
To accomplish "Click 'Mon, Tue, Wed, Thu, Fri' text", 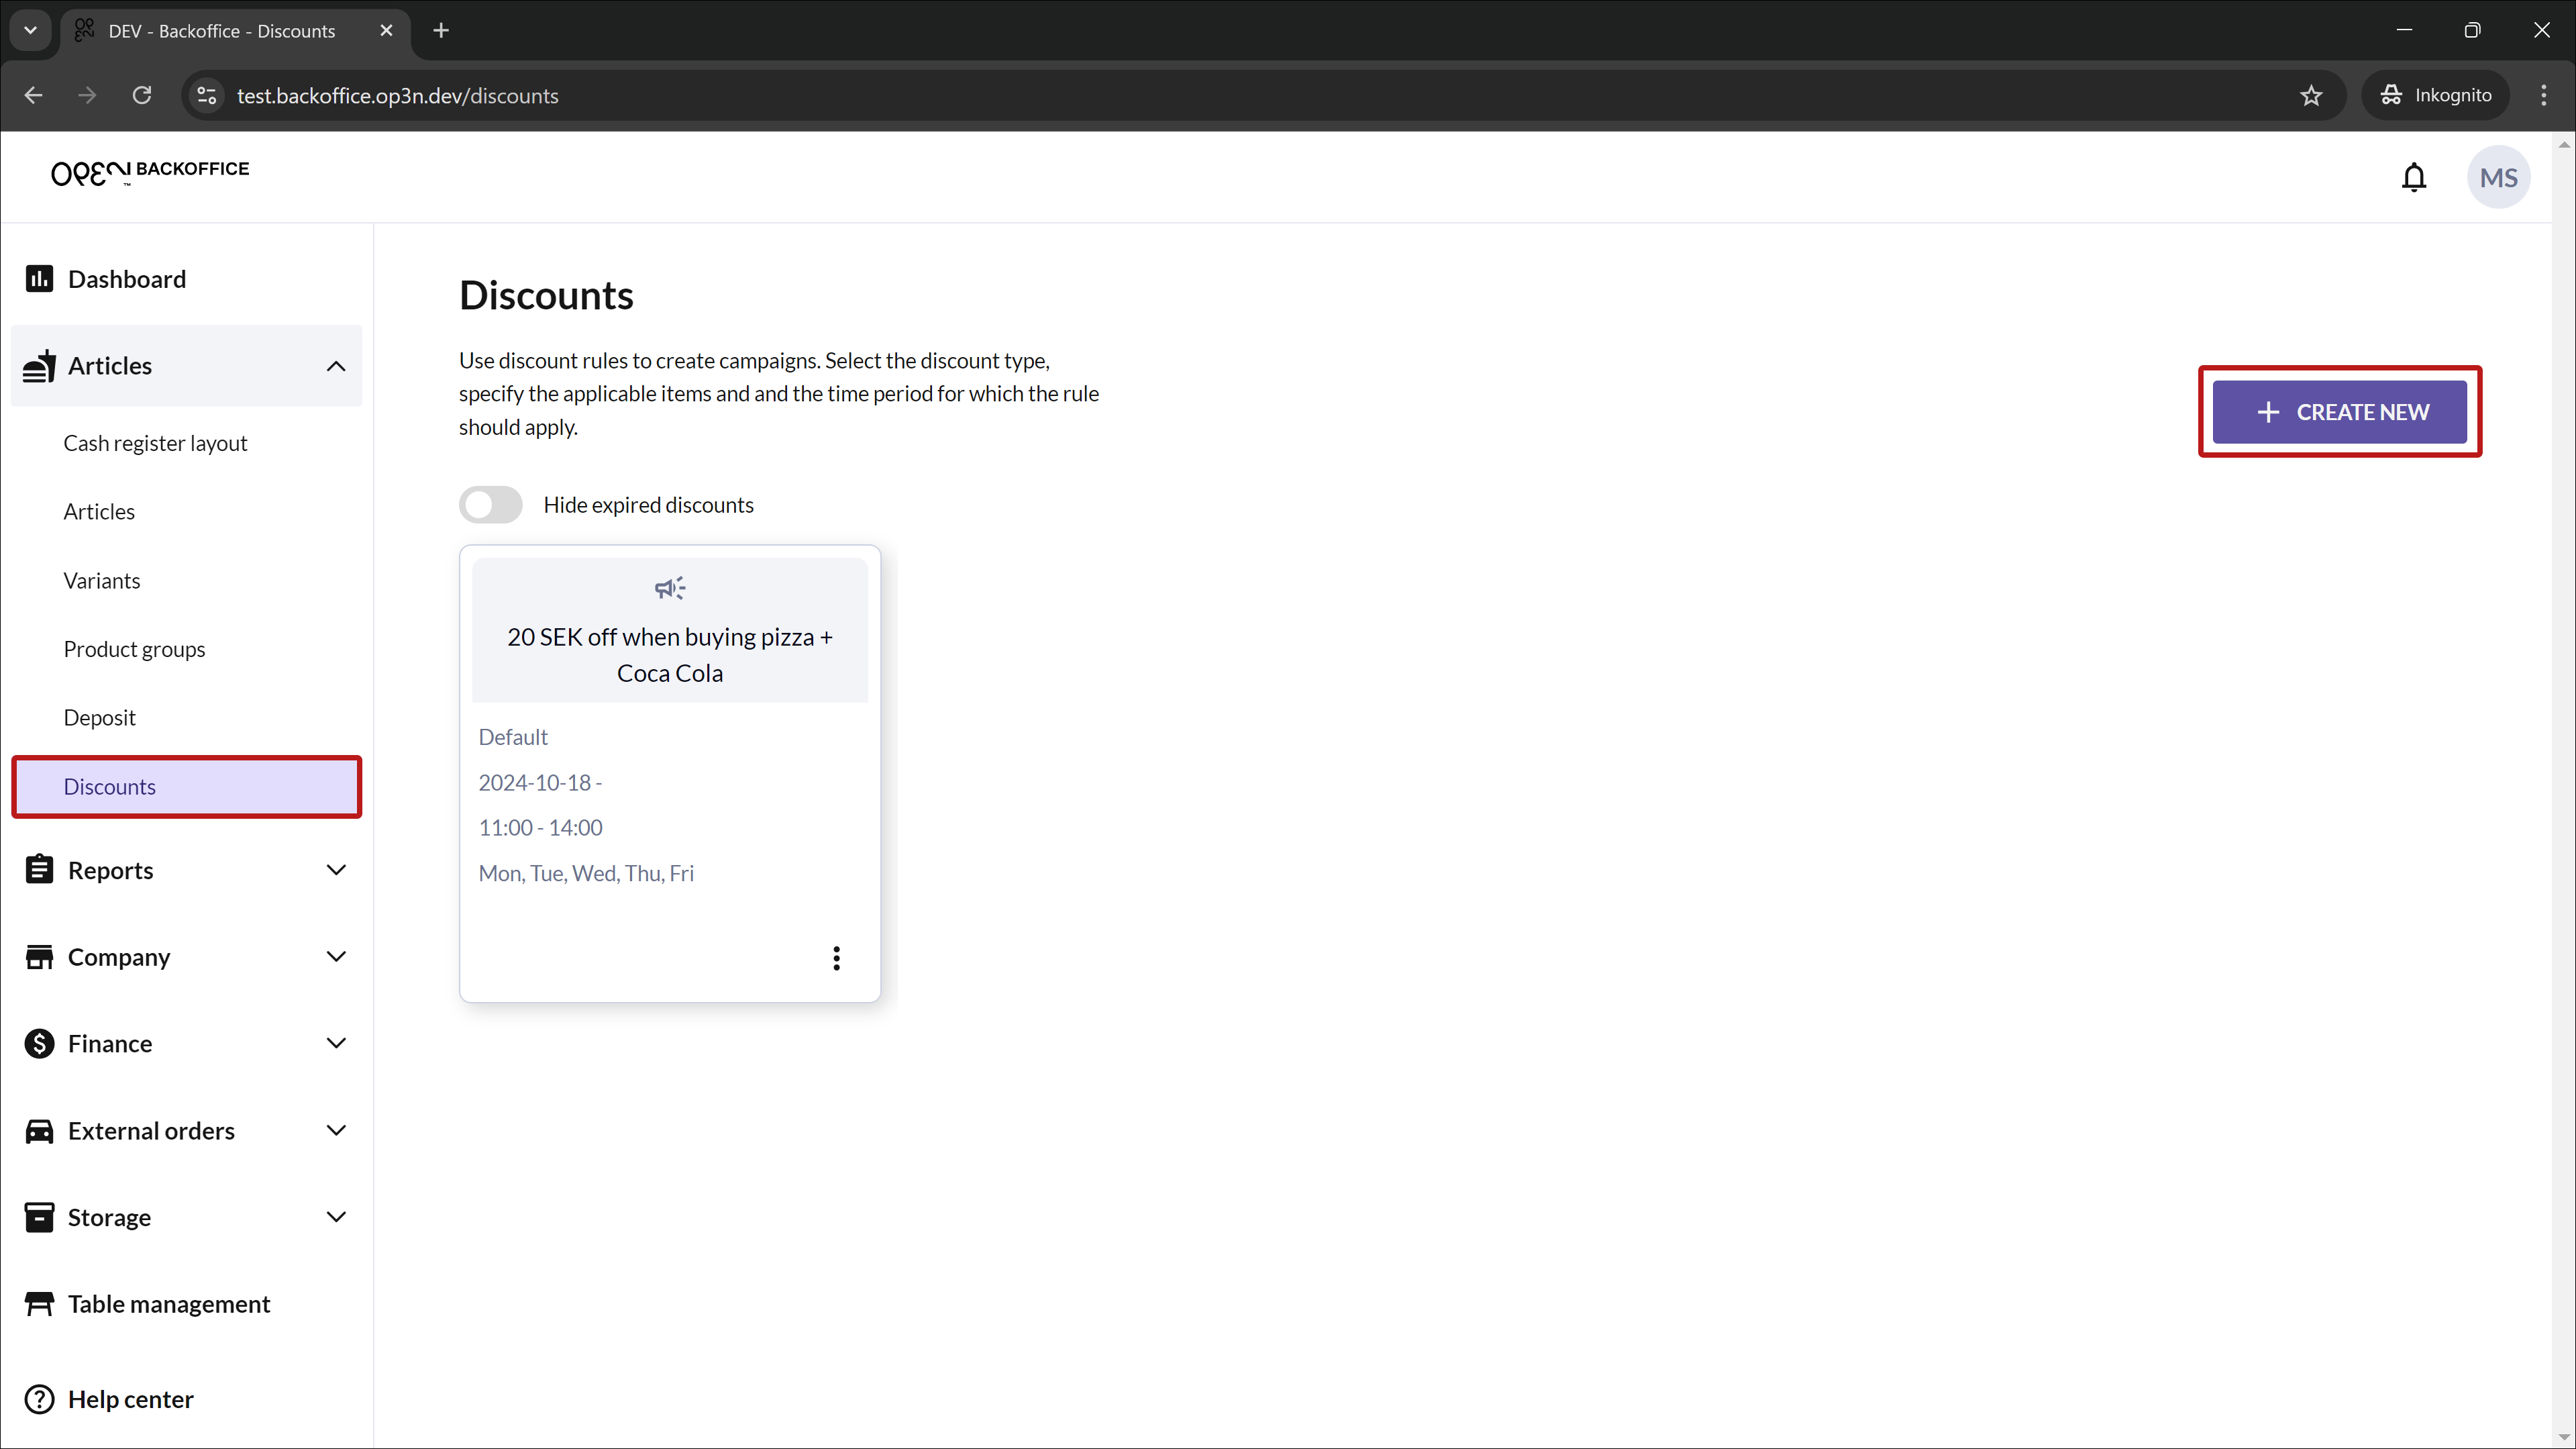I will [x=586, y=873].
